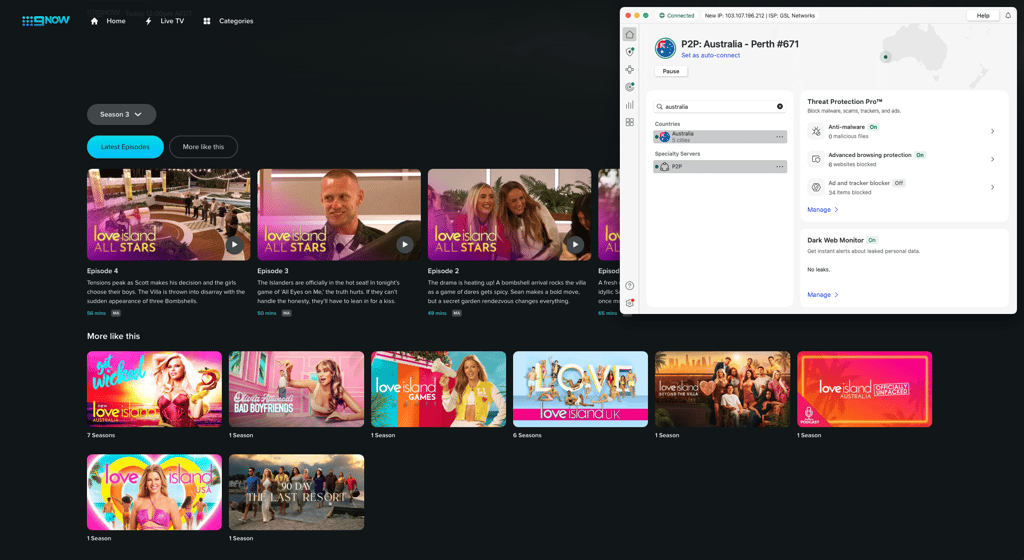Open the apps grid sidebar icon in NordVPN
This screenshot has width=1024, height=560.
[x=630, y=122]
